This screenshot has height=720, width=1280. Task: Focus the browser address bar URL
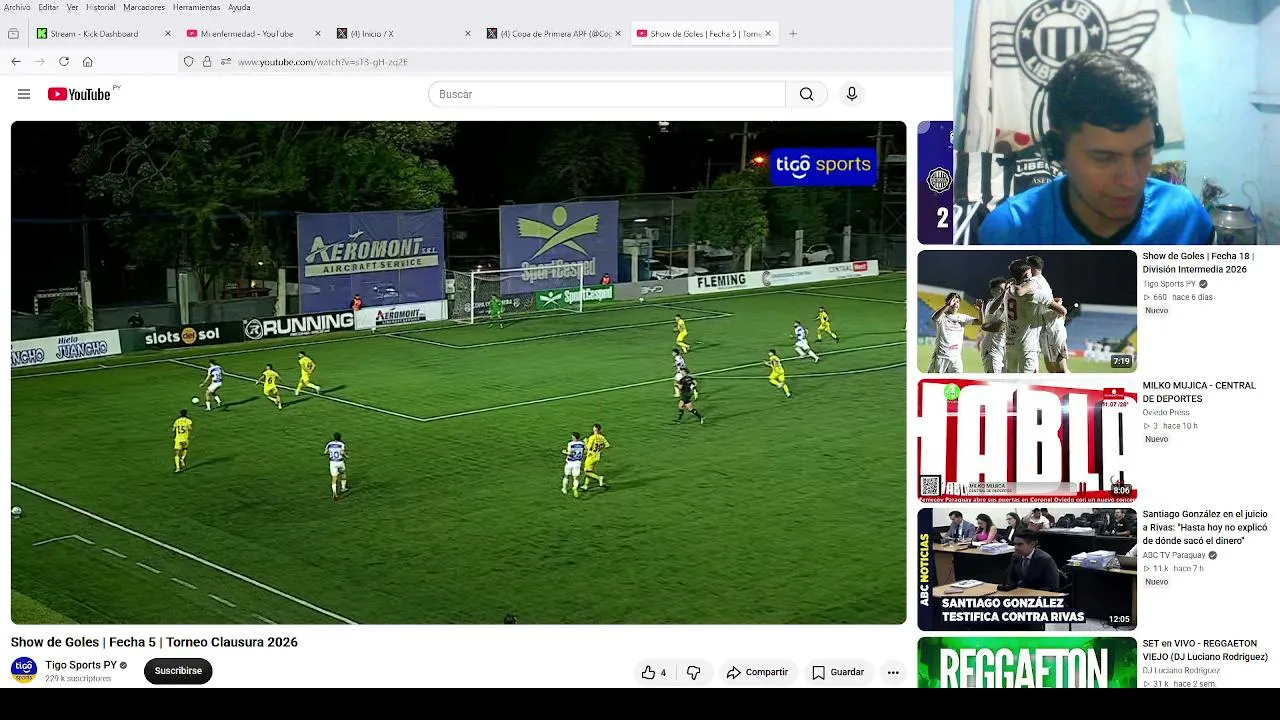pos(322,62)
